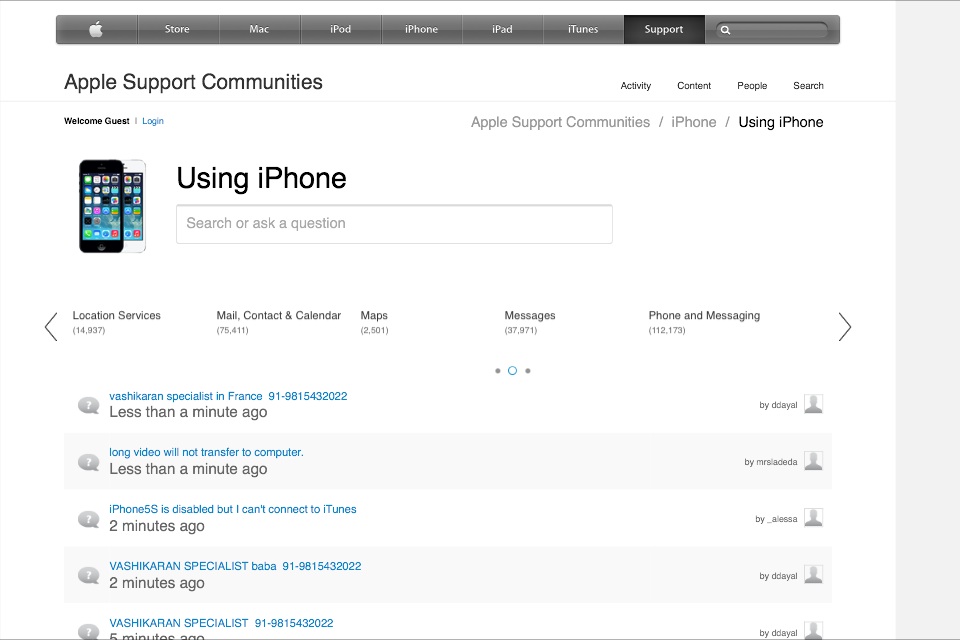Click the question bubble icon beside 'VASHIKARAN SPECIALIST baba'
Screen dimensions: 960x640
89,575
